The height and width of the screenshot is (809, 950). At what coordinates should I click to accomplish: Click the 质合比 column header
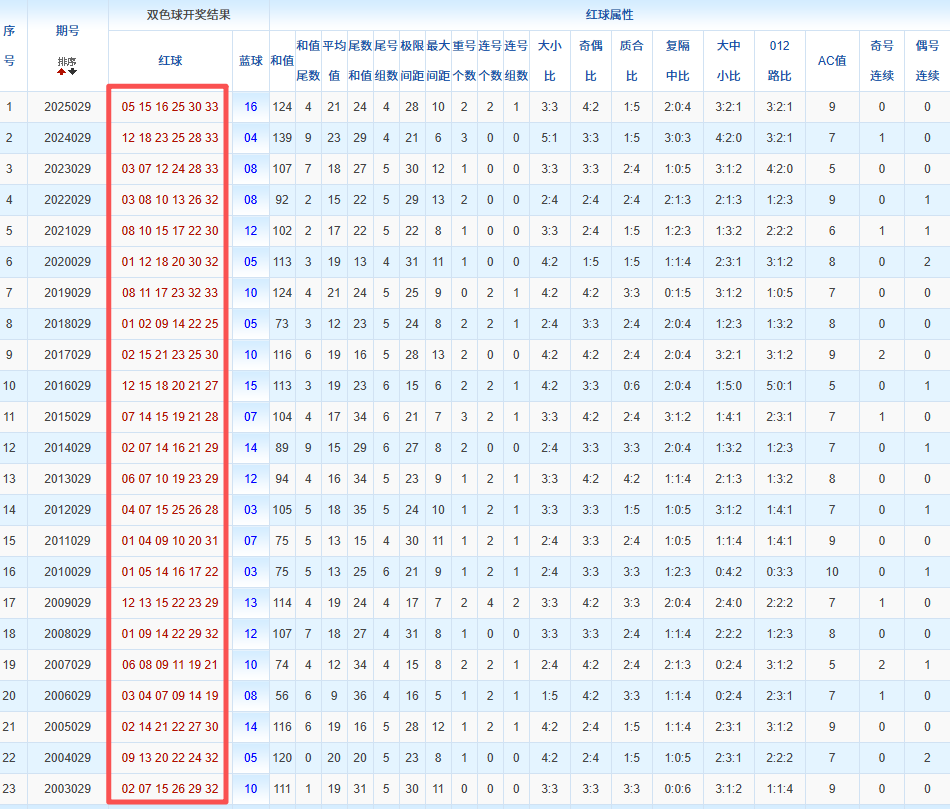click(x=632, y=61)
